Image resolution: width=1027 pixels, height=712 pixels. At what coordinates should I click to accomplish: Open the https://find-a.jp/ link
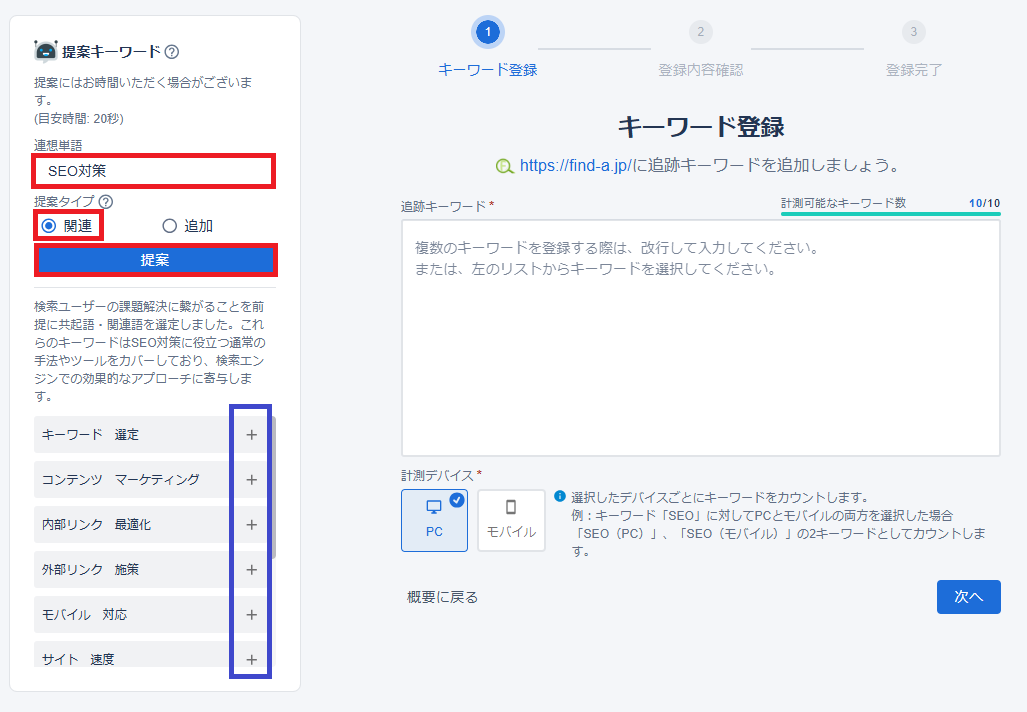click(x=576, y=166)
